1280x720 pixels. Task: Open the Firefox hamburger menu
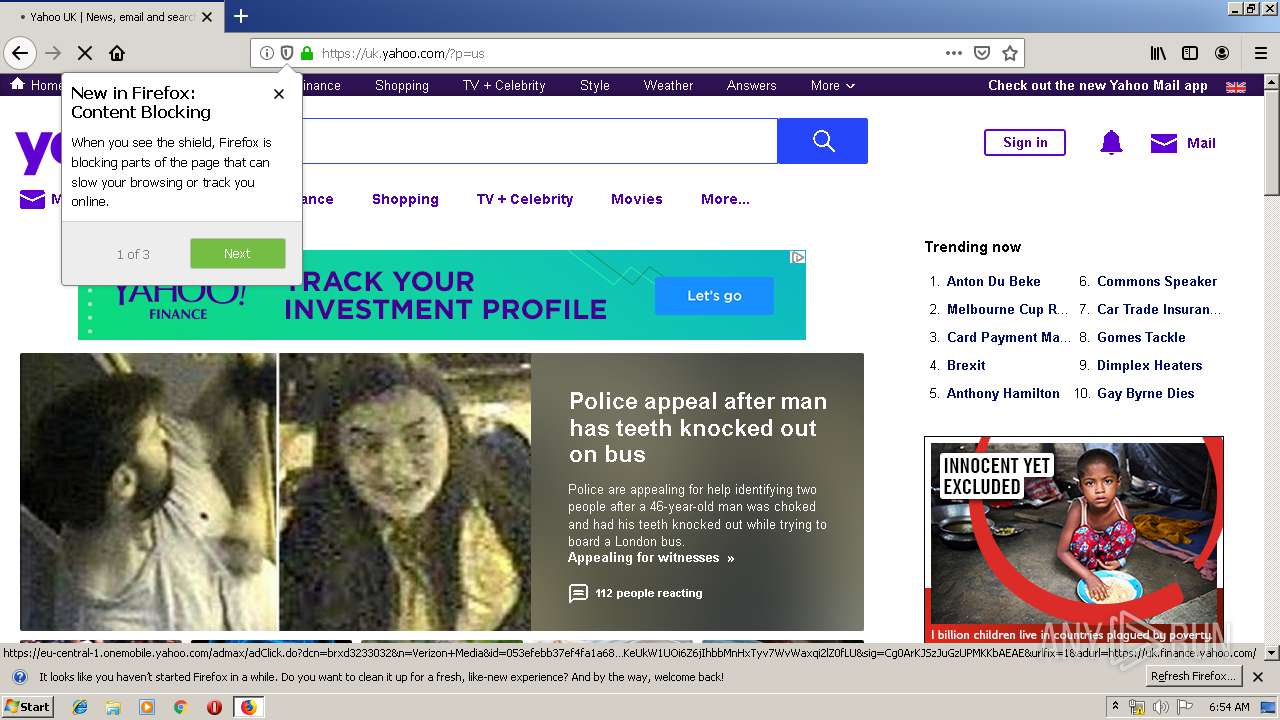(x=1261, y=53)
